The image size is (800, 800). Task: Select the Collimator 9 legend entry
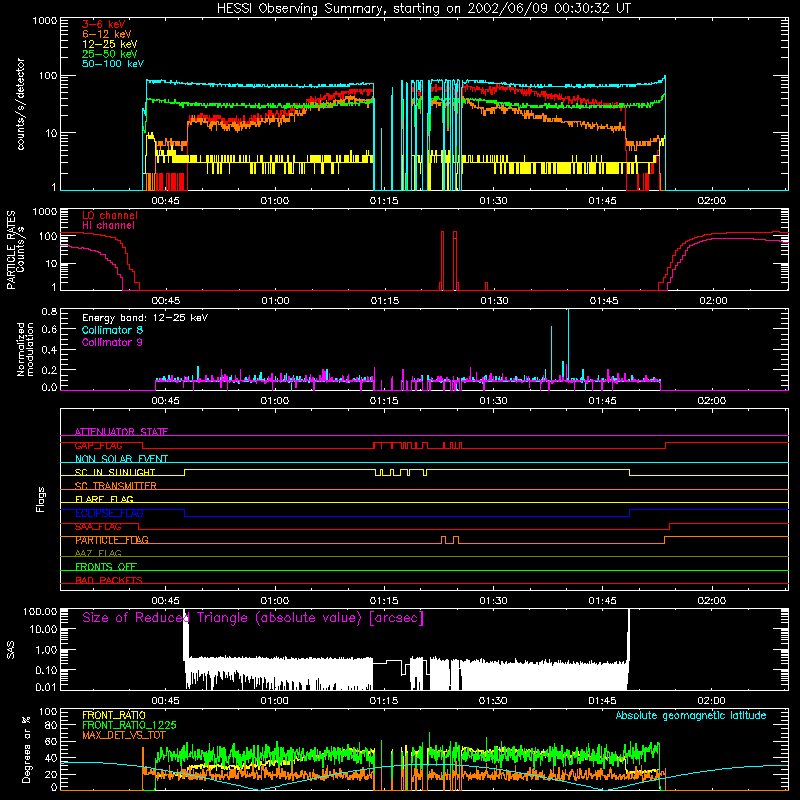point(112,342)
